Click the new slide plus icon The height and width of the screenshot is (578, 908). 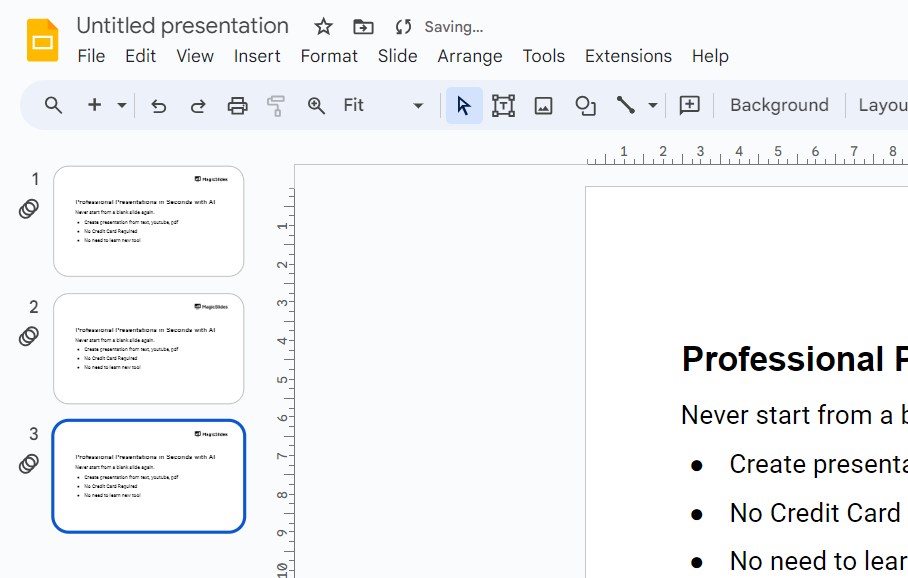tap(95, 105)
